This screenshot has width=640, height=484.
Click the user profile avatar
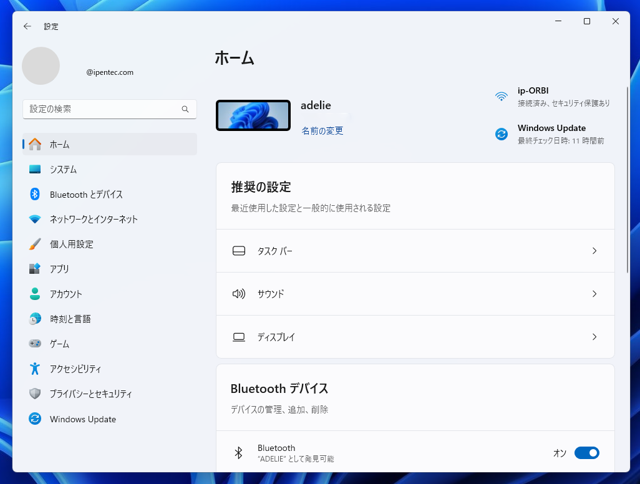[x=41, y=66]
